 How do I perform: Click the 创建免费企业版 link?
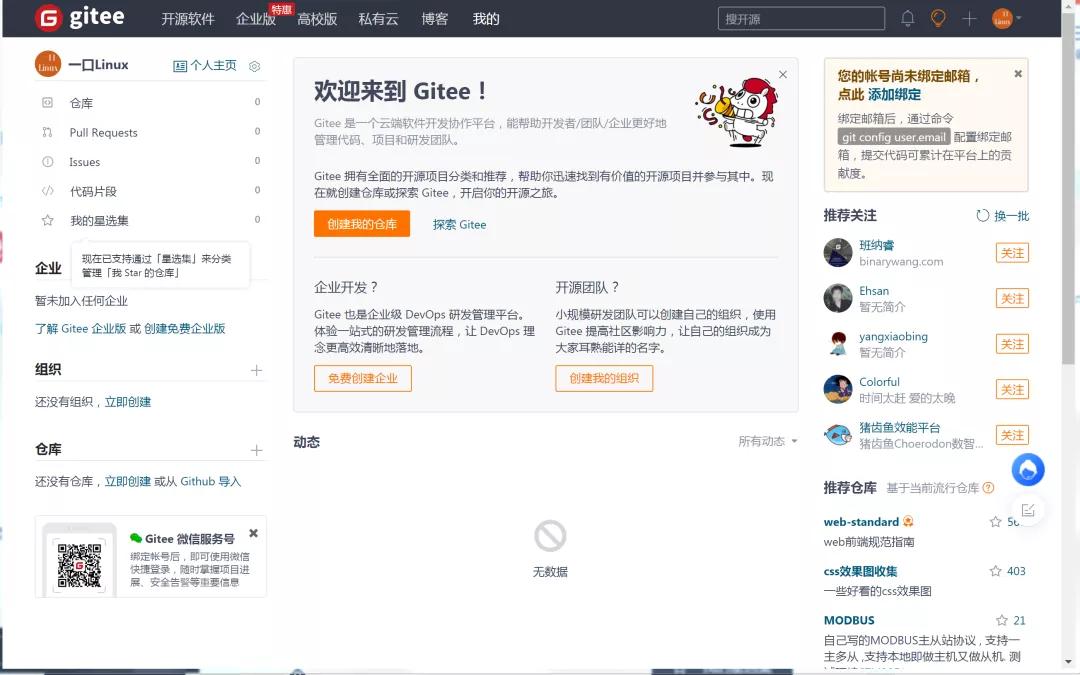185,329
